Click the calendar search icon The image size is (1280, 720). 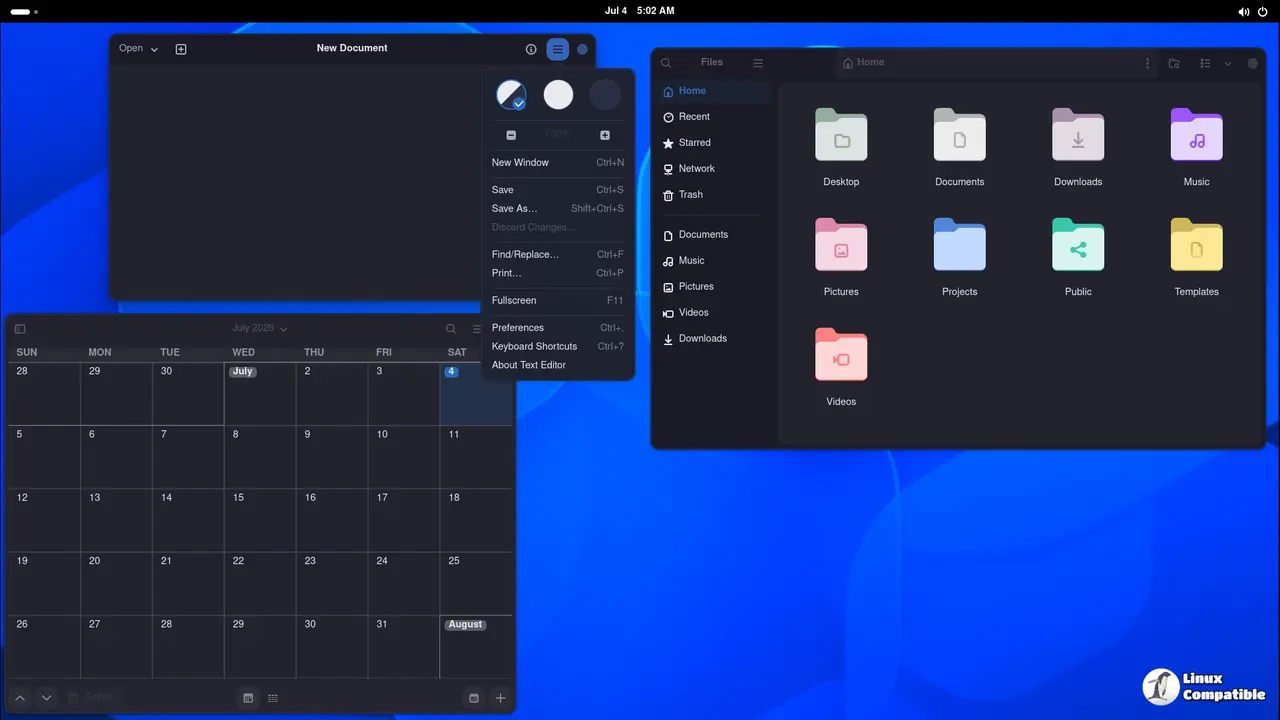pos(451,329)
